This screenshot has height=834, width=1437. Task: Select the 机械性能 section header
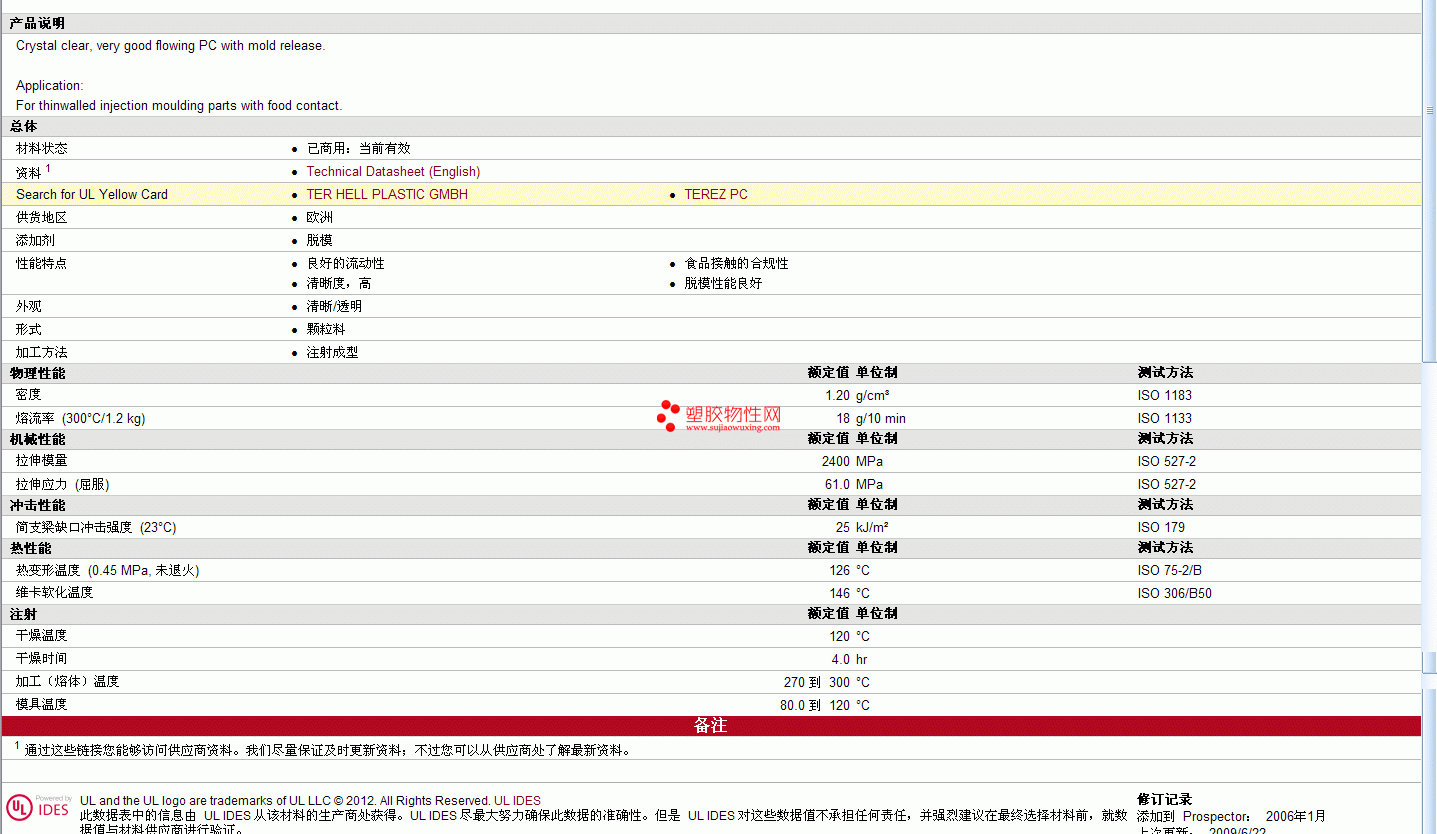[37, 439]
